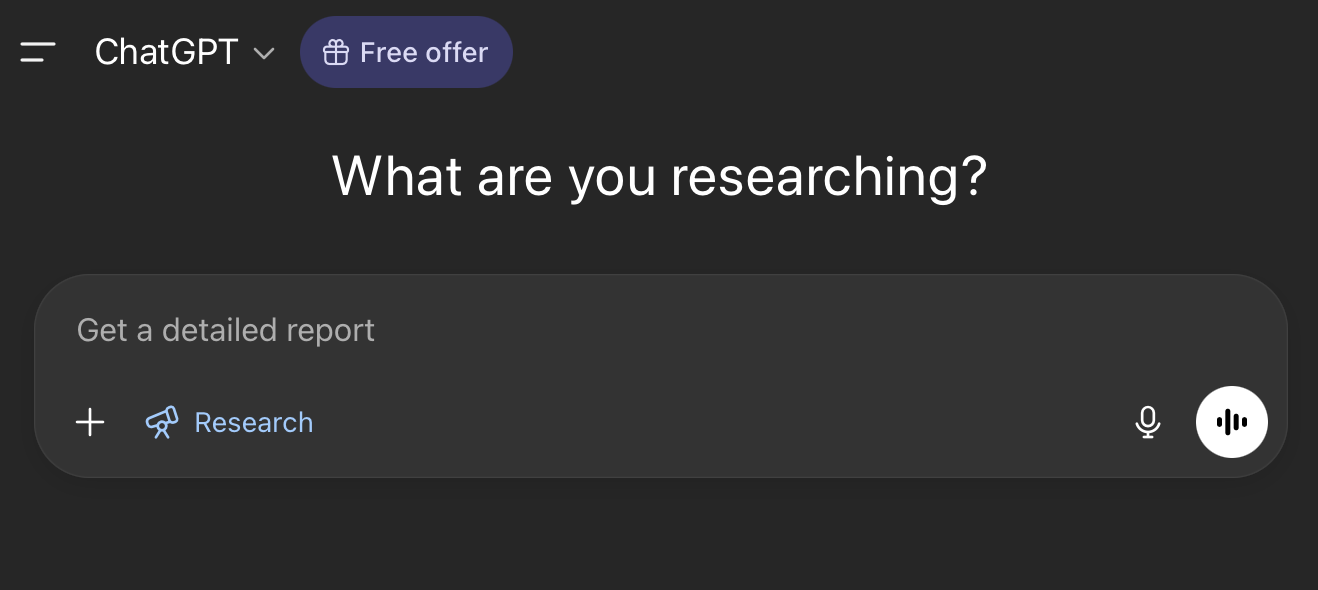Tap the two-line menu icon at top left

38,52
